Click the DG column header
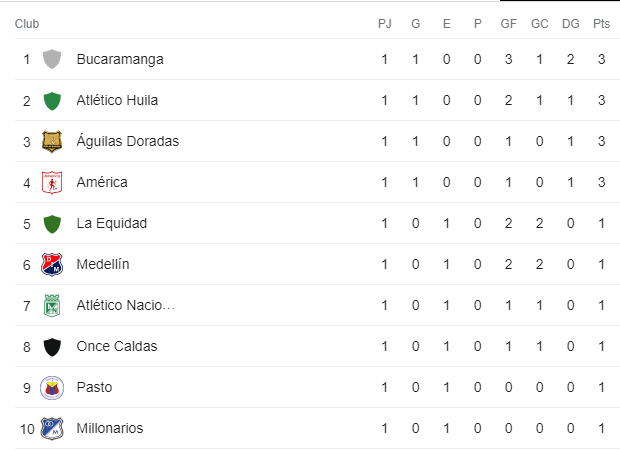620x451 pixels. pyautogui.click(x=570, y=23)
